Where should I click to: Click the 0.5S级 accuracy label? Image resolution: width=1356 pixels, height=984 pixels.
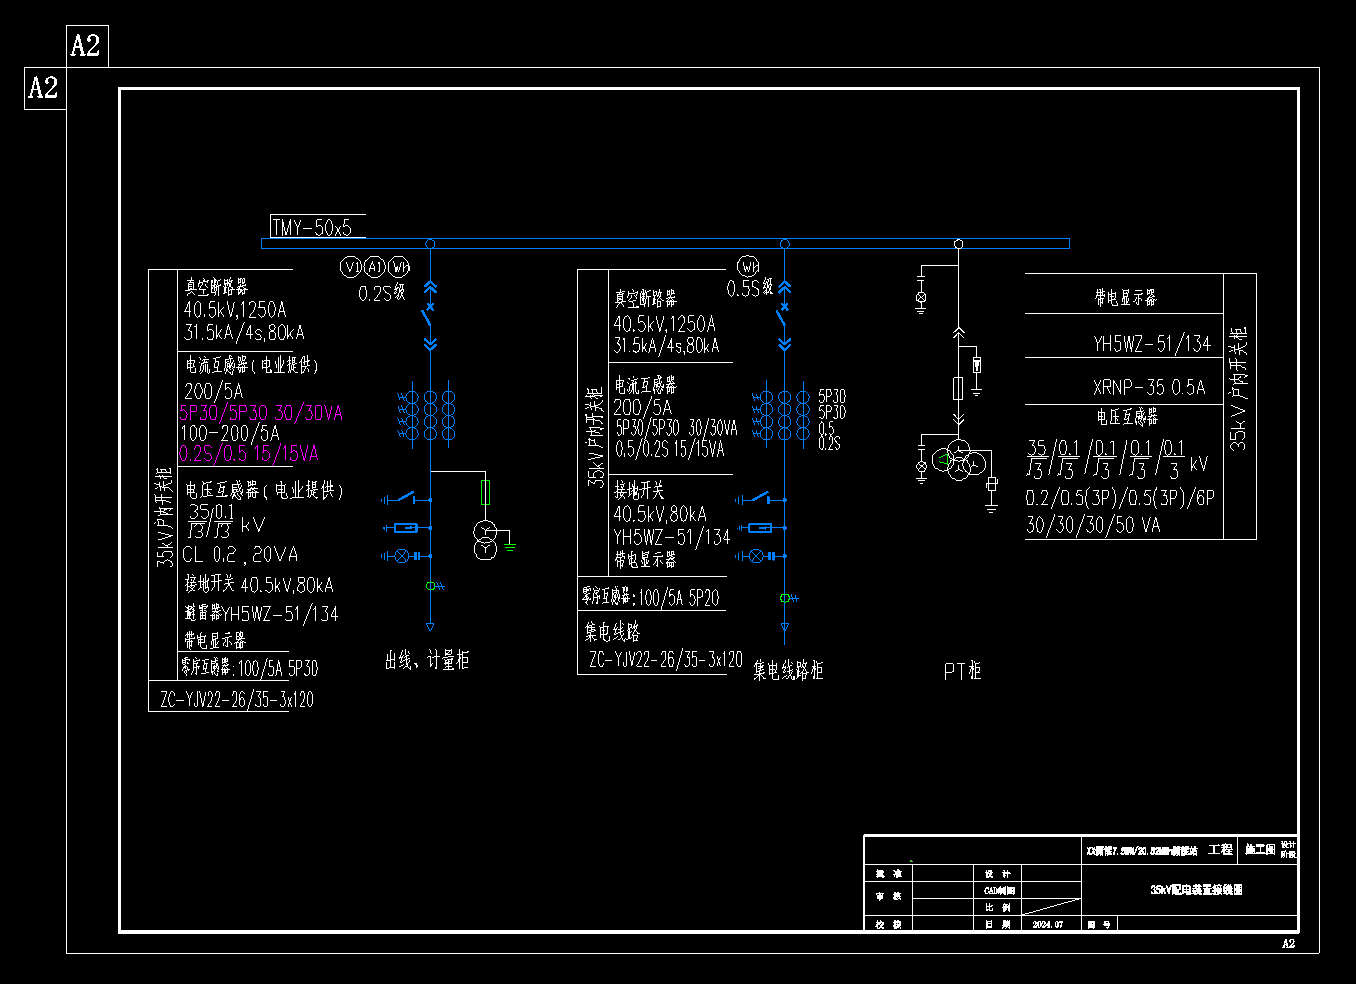(750, 288)
